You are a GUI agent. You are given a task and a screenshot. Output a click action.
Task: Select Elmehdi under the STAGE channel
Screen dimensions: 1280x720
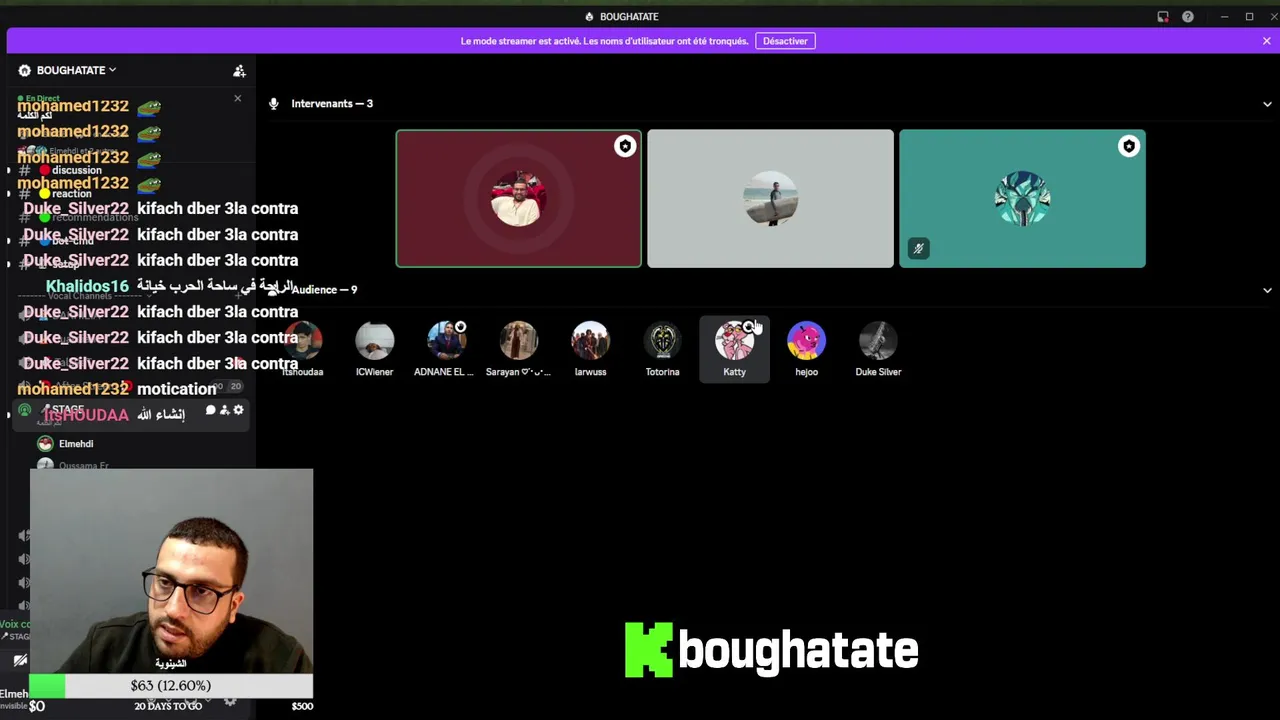tap(76, 444)
